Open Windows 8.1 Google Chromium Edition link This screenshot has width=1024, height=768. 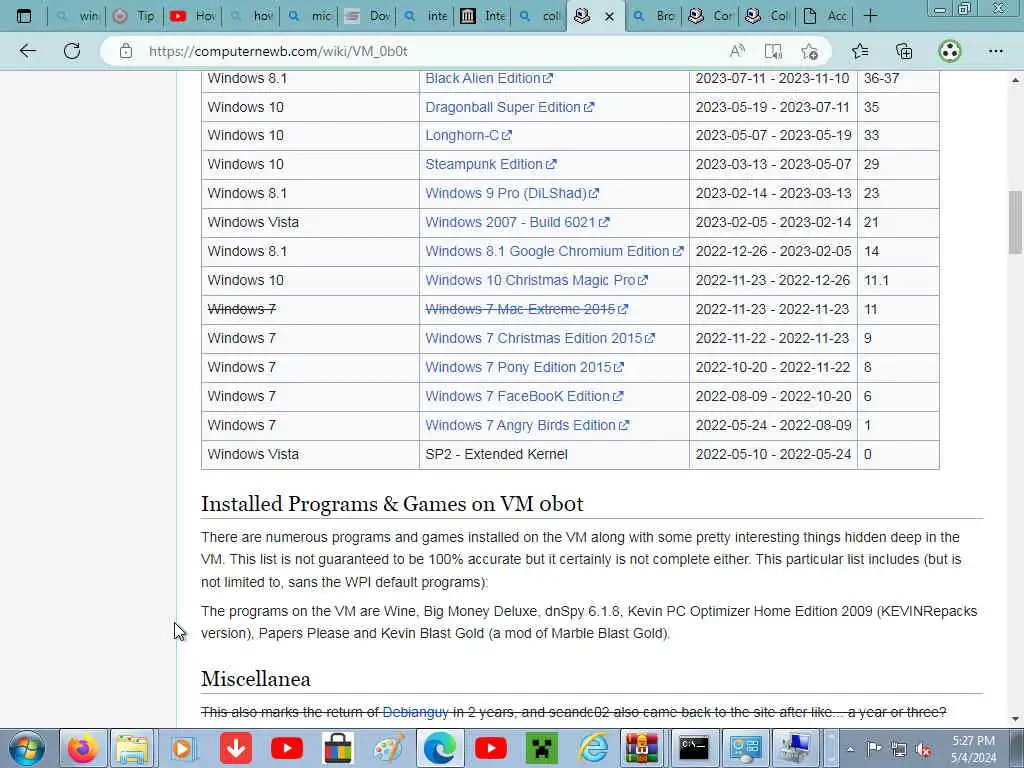(x=554, y=251)
